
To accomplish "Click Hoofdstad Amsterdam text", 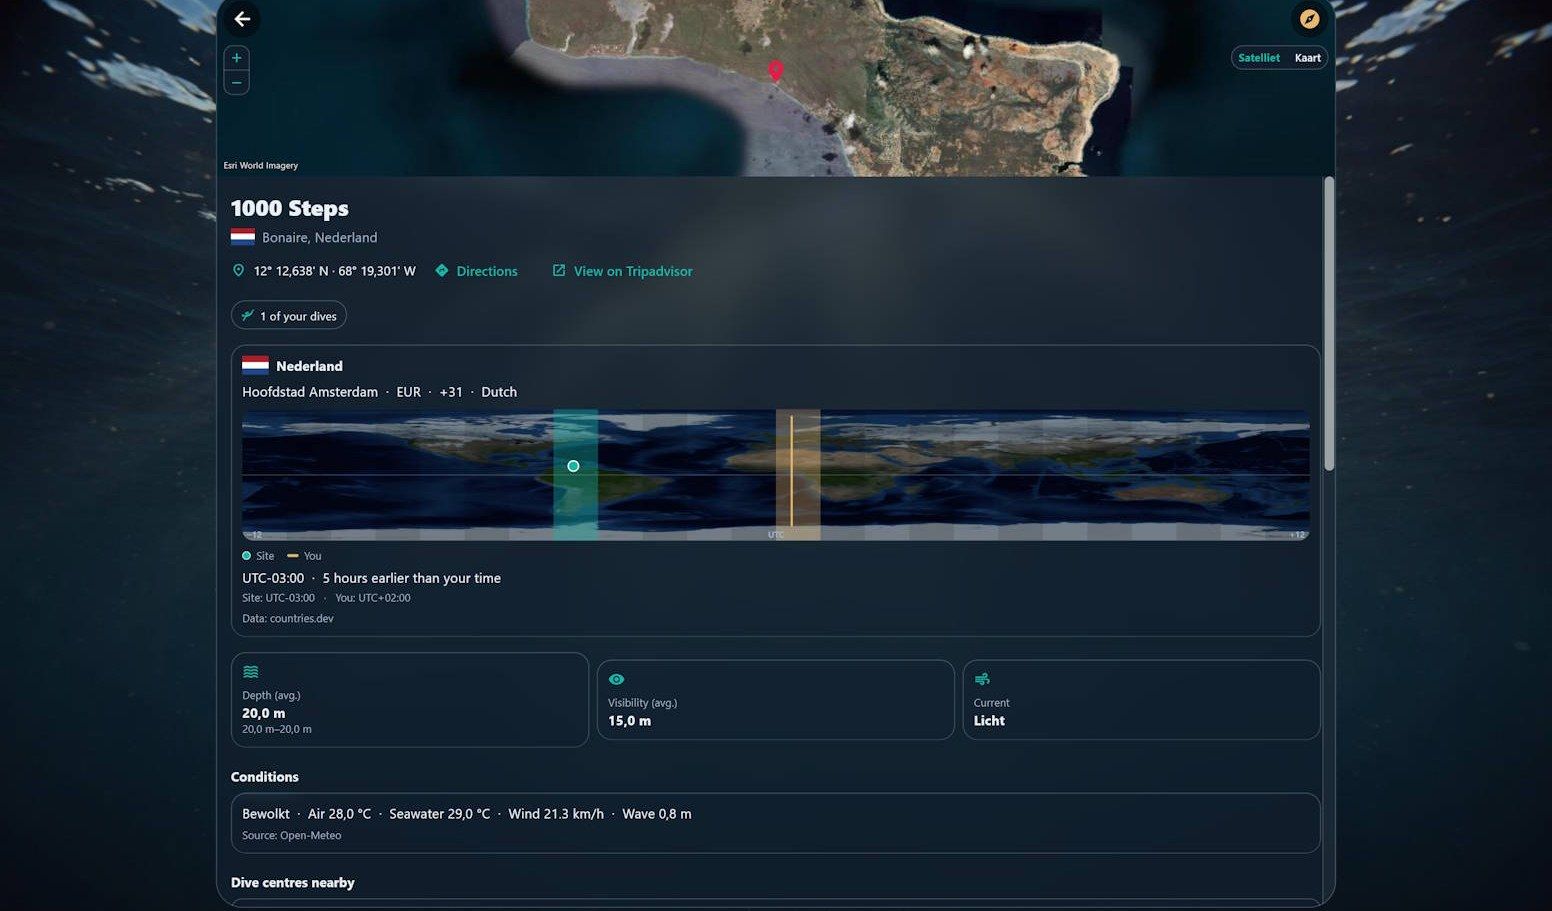I will (x=310, y=392).
